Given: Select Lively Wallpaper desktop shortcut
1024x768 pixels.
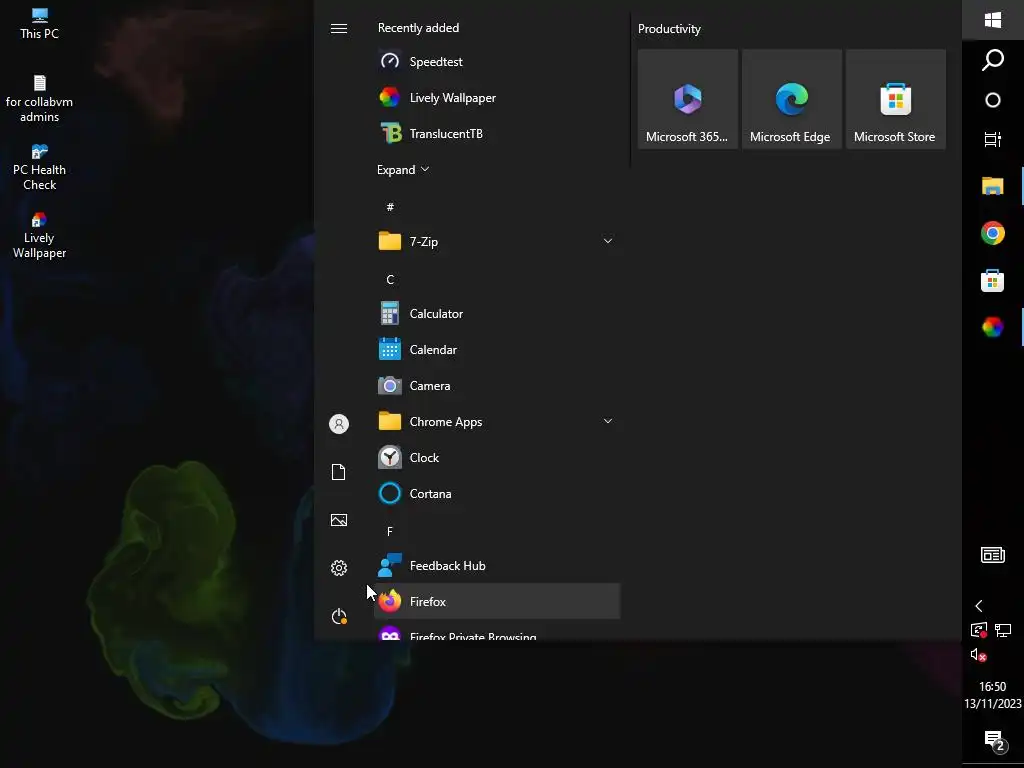Looking at the screenshot, I should tap(39, 236).
